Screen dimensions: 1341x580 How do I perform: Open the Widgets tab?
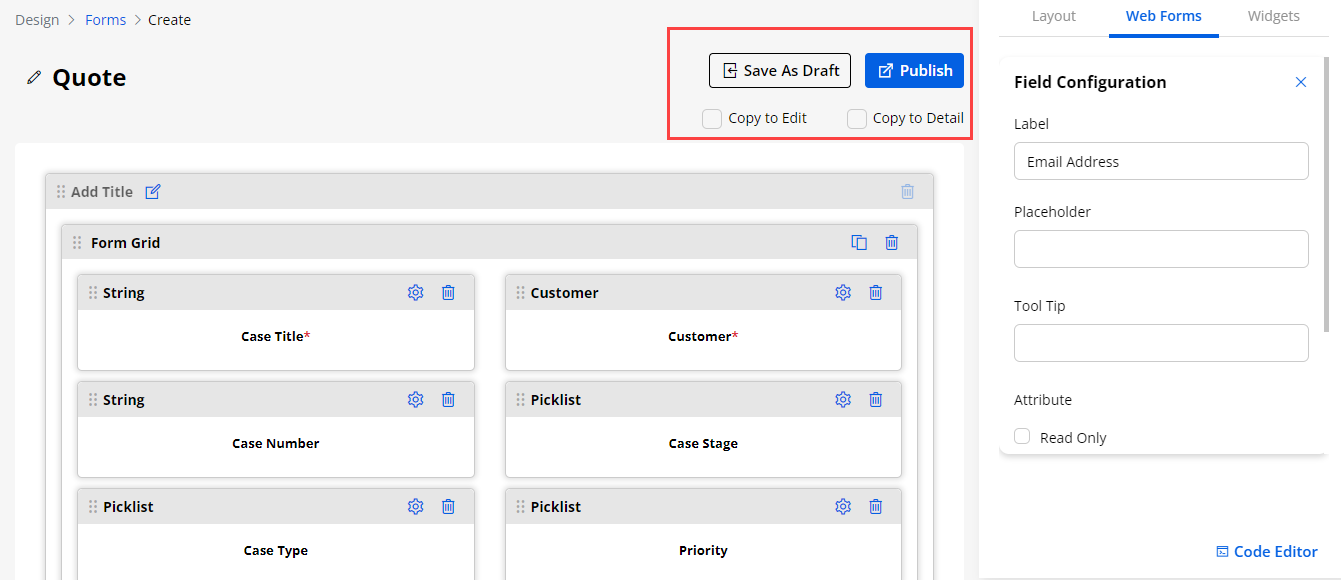(x=1273, y=16)
